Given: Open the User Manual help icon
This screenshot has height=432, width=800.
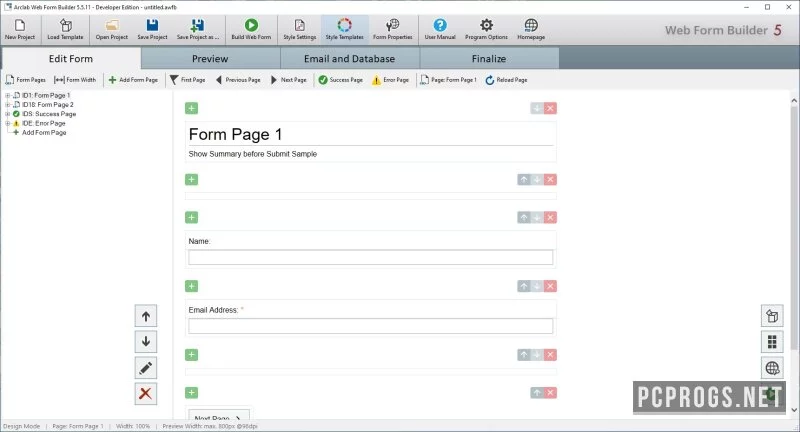Looking at the screenshot, I should tap(440, 29).
